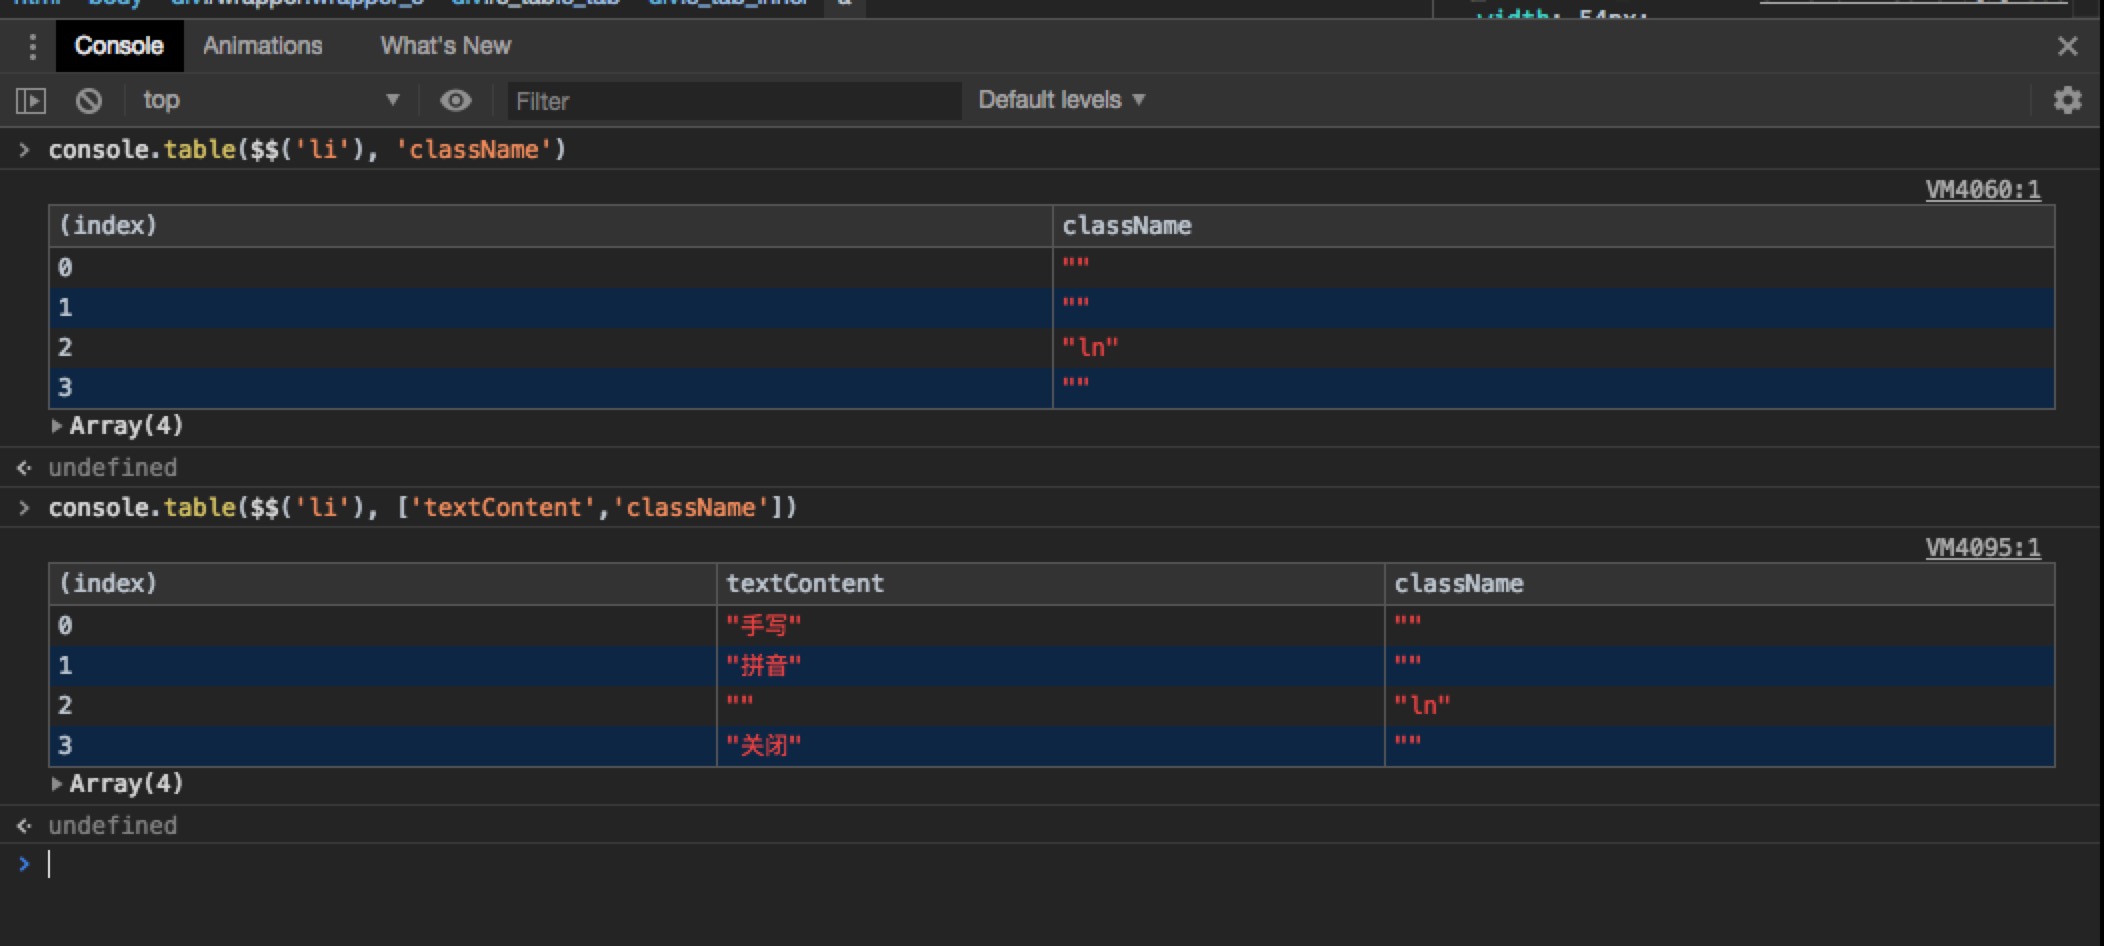Image resolution: width=2104 pixels, height=946 pixels.
Task: Sort first table by className header
Action: click(x=1553, y=226)
